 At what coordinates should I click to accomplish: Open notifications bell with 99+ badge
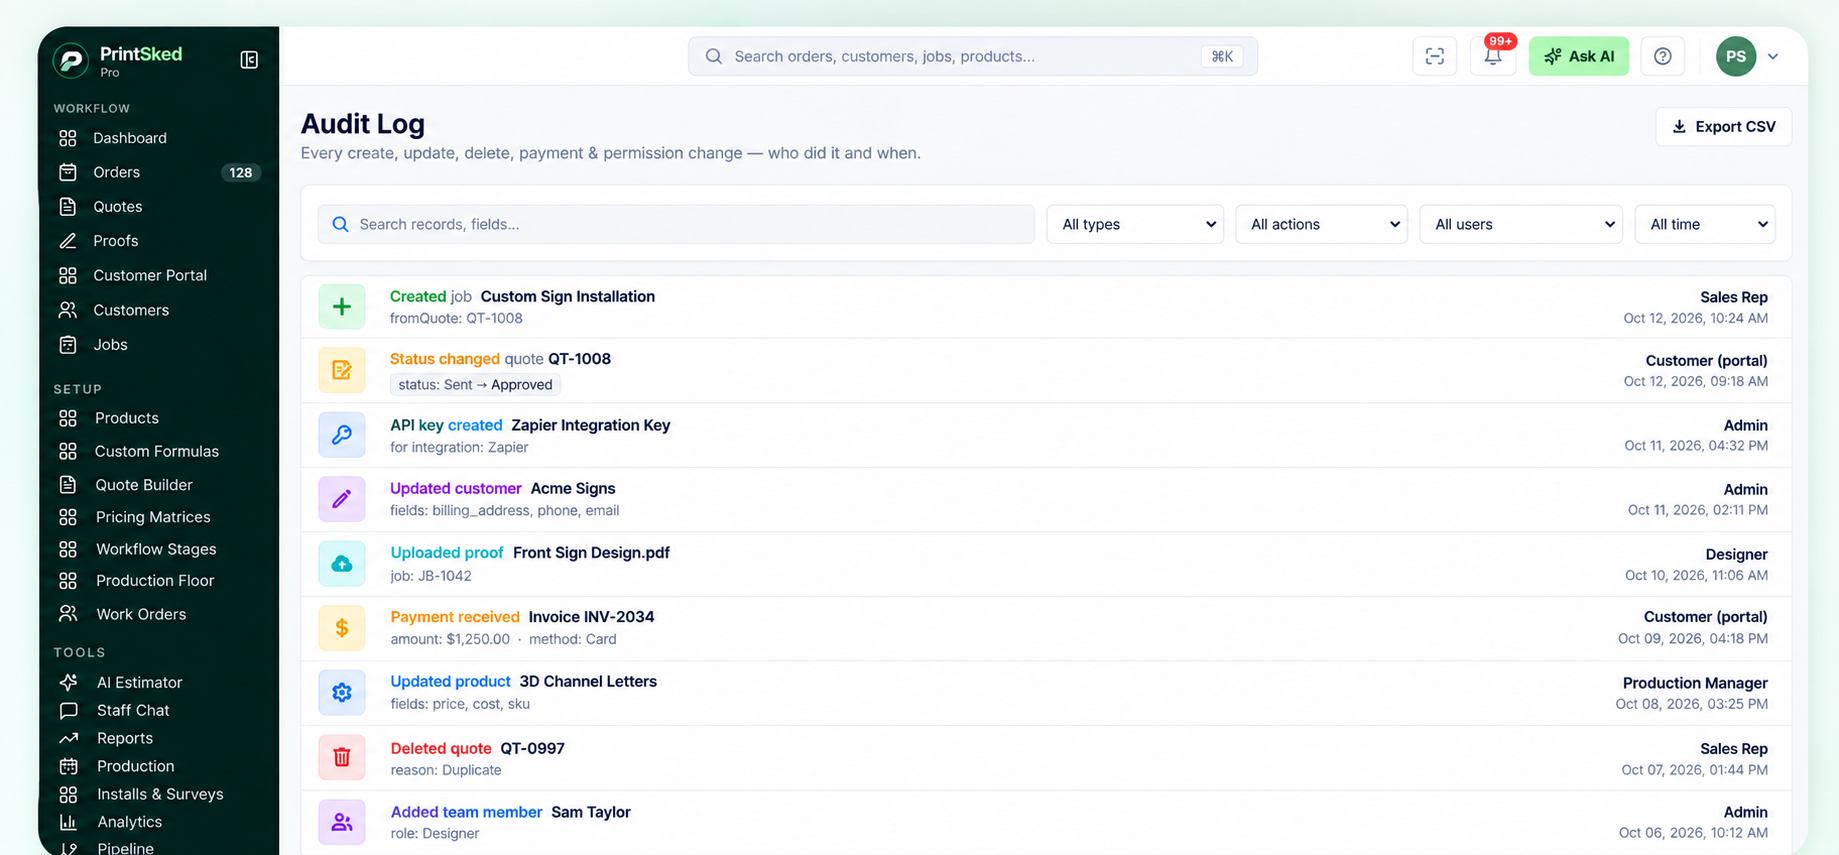coord(1493,56)
